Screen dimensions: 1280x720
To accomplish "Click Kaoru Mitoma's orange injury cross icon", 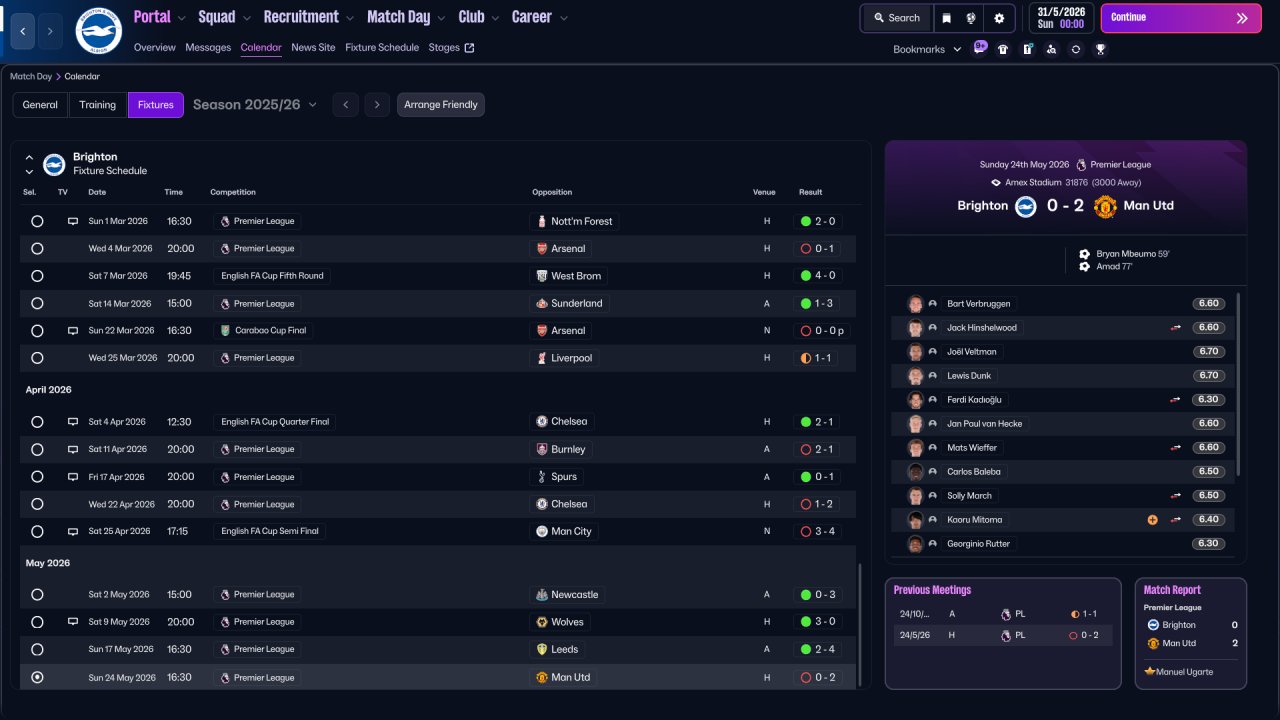I will click(x=1152, y=520).
